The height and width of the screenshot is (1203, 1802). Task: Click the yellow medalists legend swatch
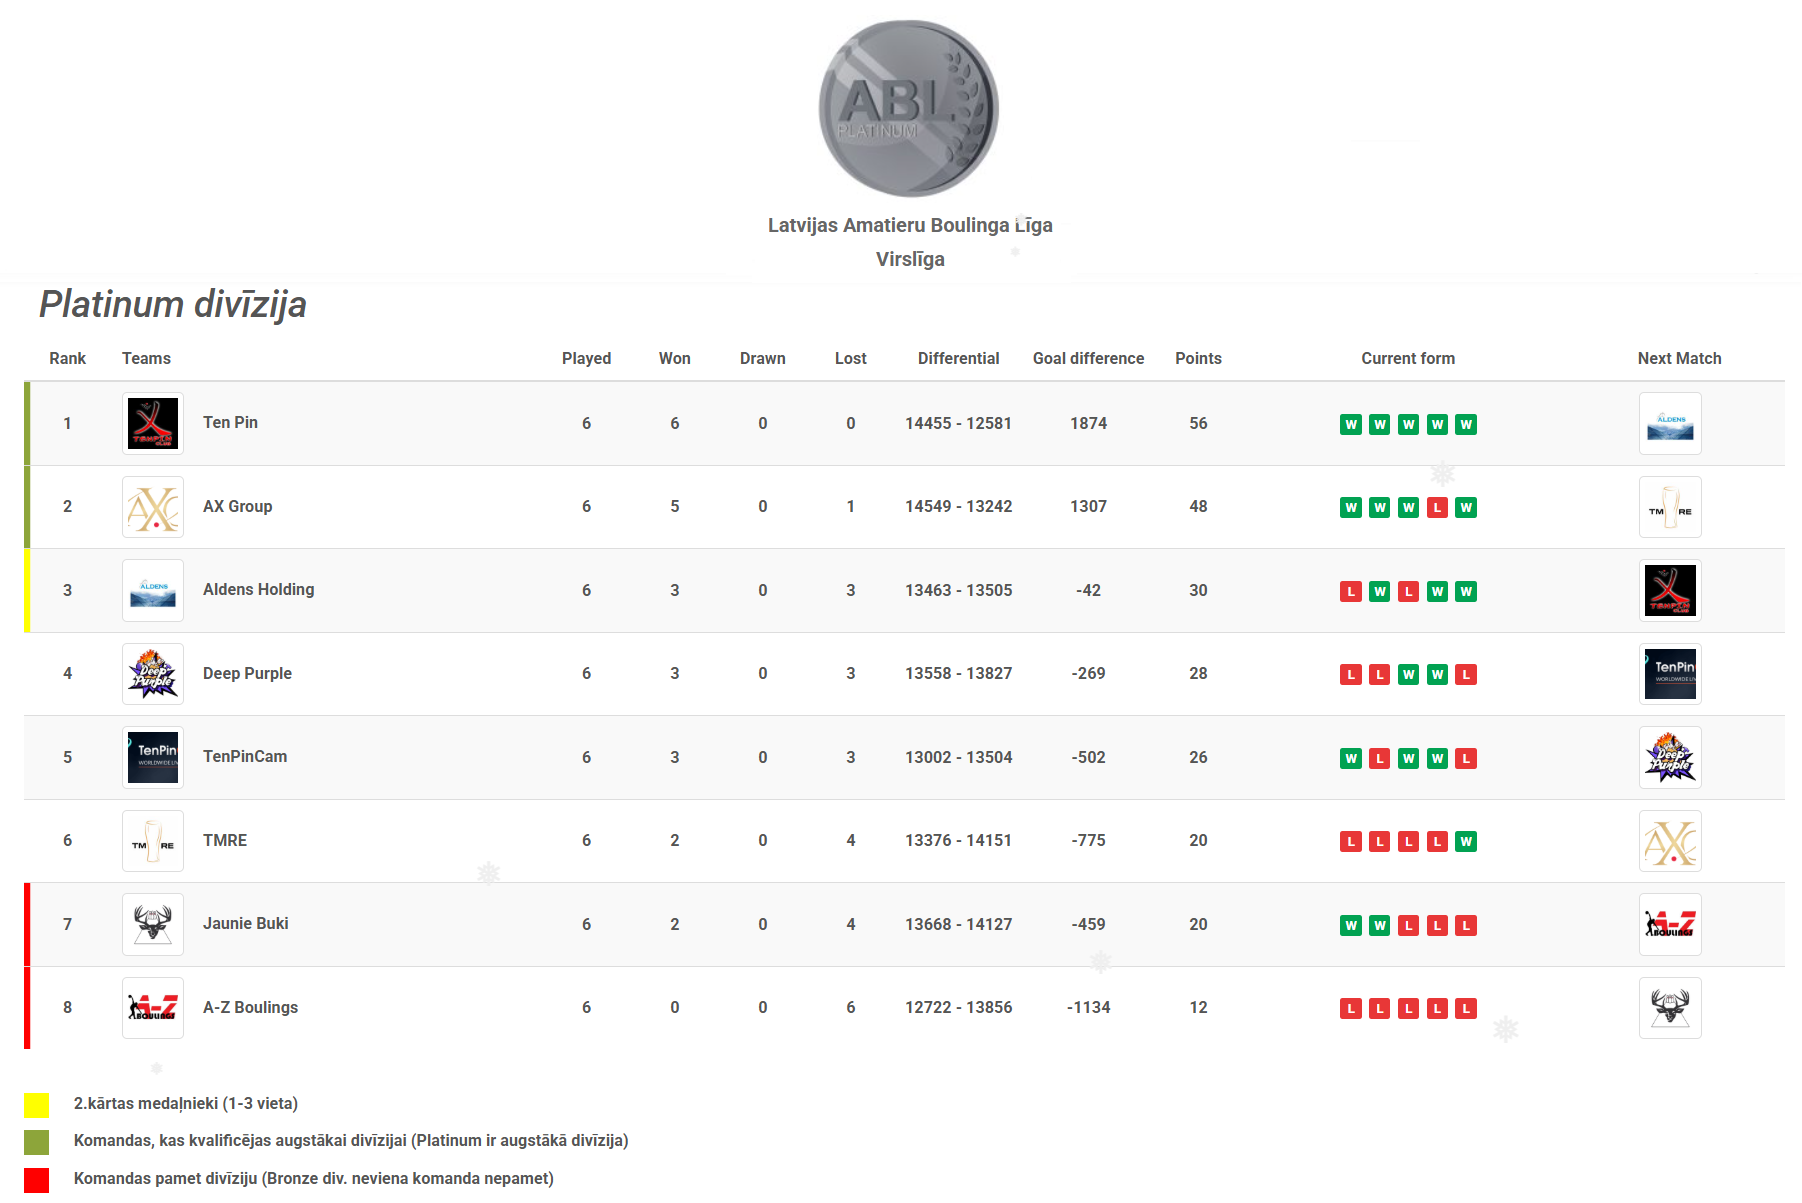point(37,1105)
